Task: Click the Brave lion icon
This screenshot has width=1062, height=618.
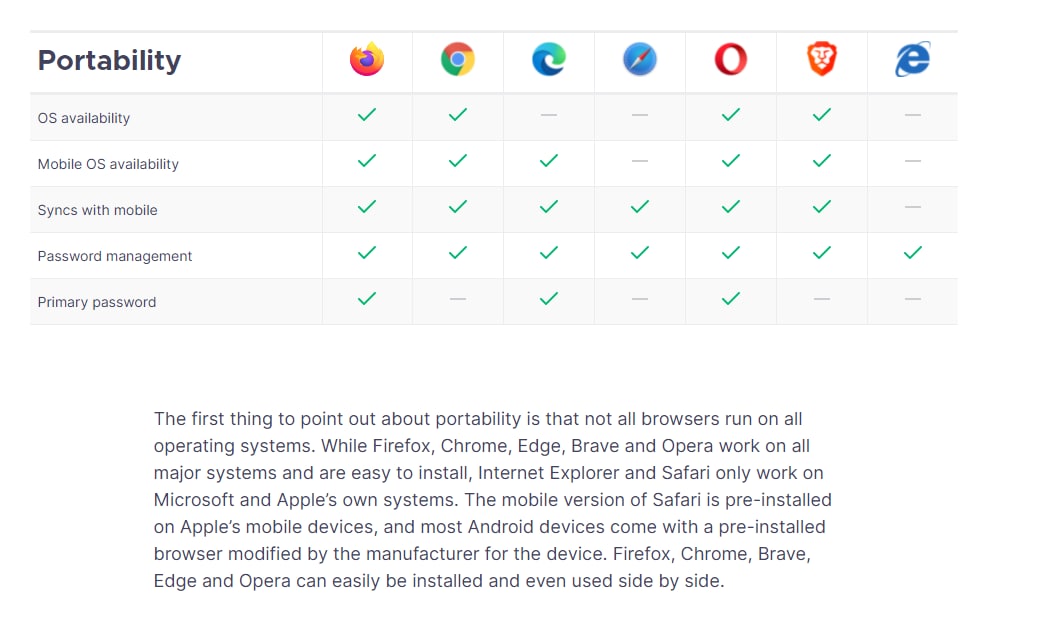Action: [822, 59]
